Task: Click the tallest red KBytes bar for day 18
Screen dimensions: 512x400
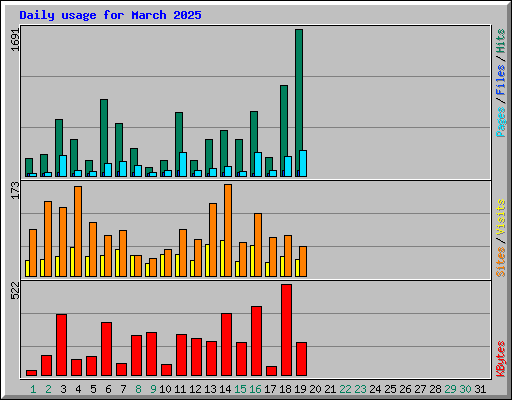Action: pos(286,330)
